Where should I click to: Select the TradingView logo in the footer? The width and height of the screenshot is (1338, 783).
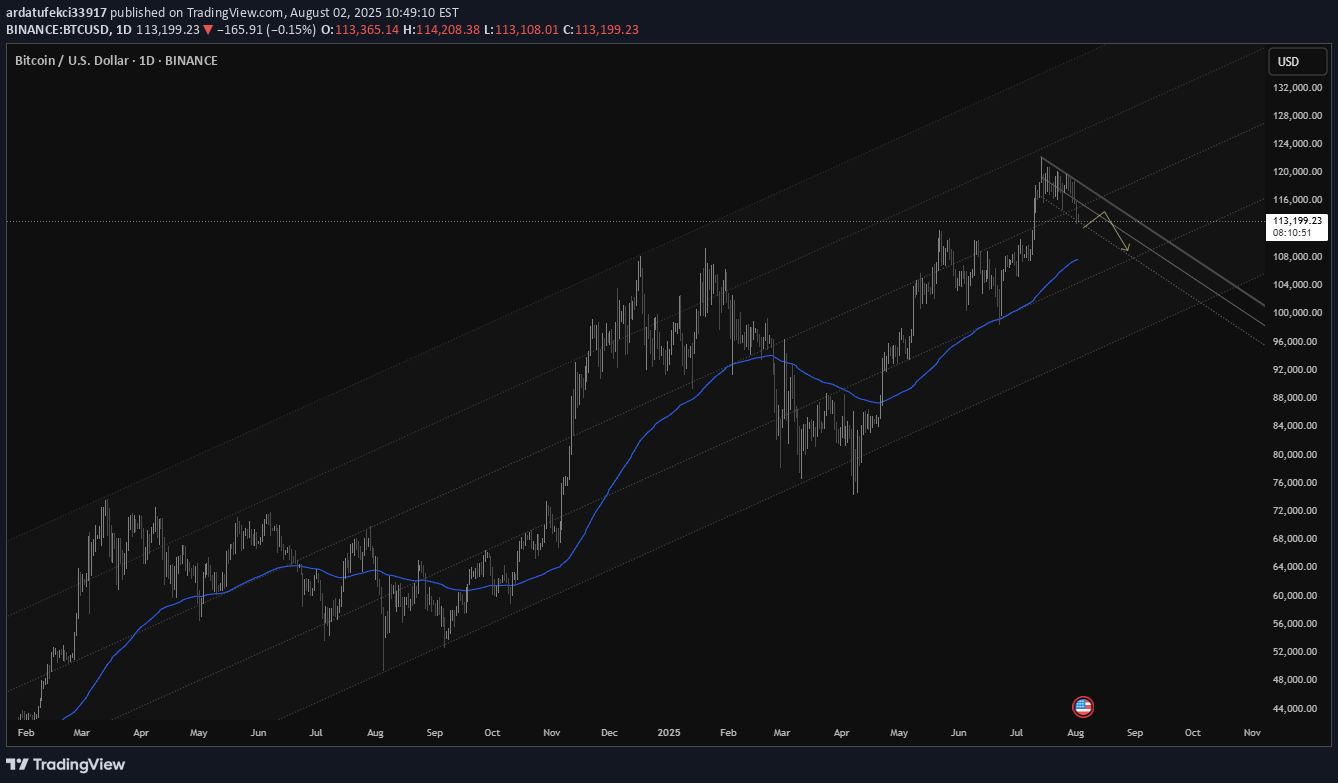67,764
